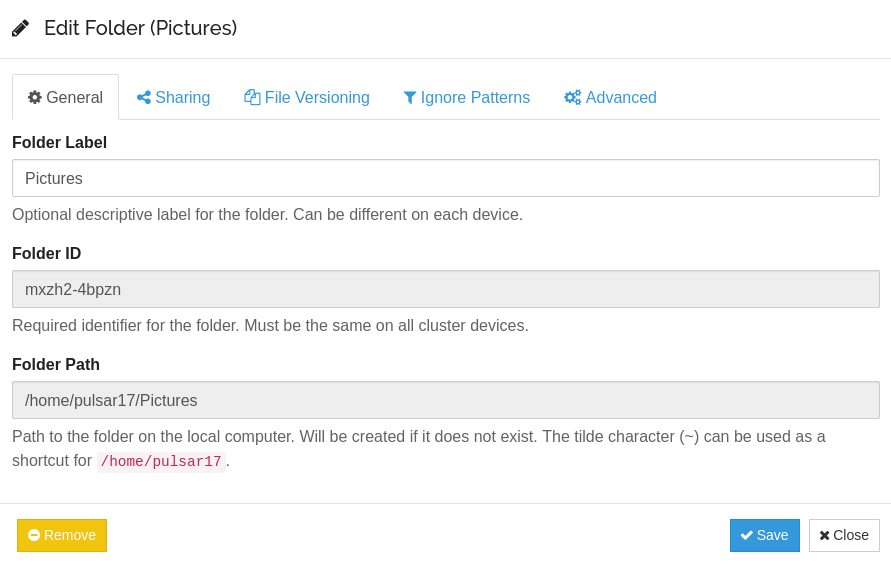Click the minus-circle icon on the Remove button

pos(34,535)
